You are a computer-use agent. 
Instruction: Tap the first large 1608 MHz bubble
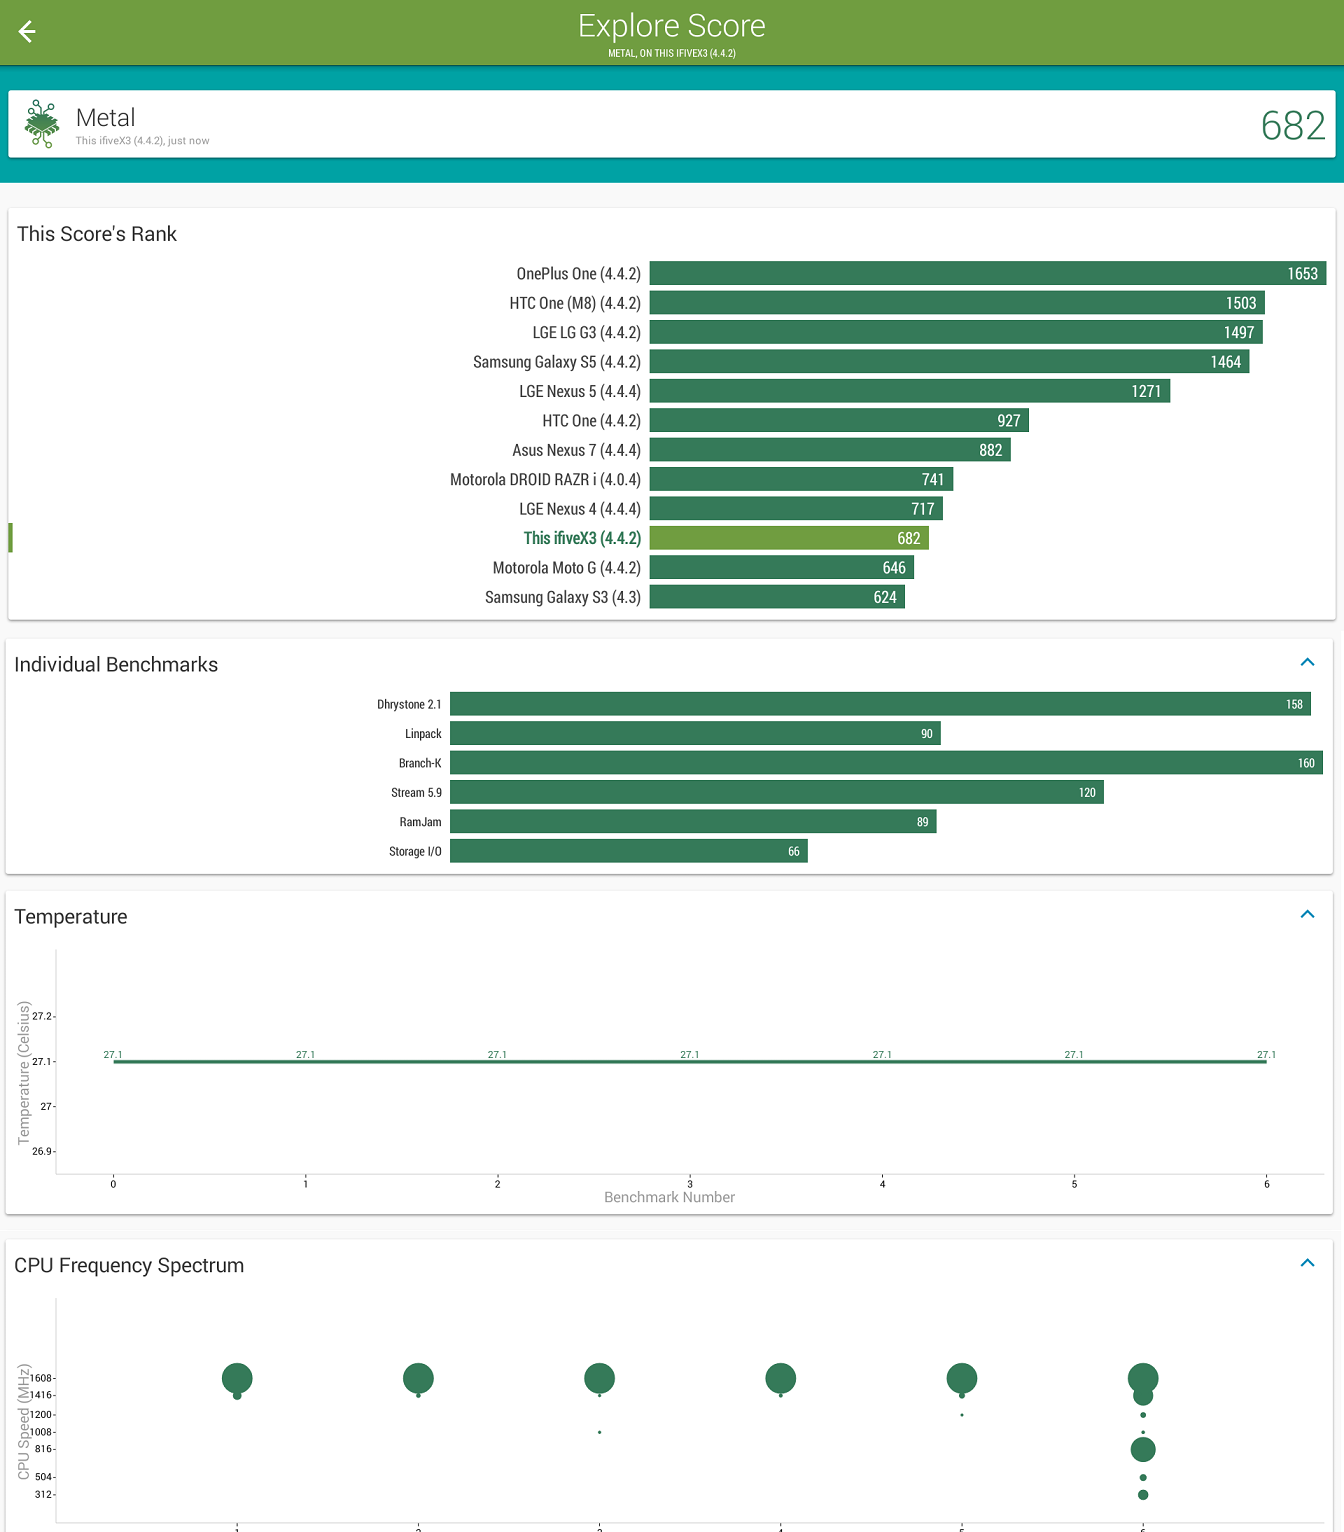pyautogui.click(x=237, y=1378)
